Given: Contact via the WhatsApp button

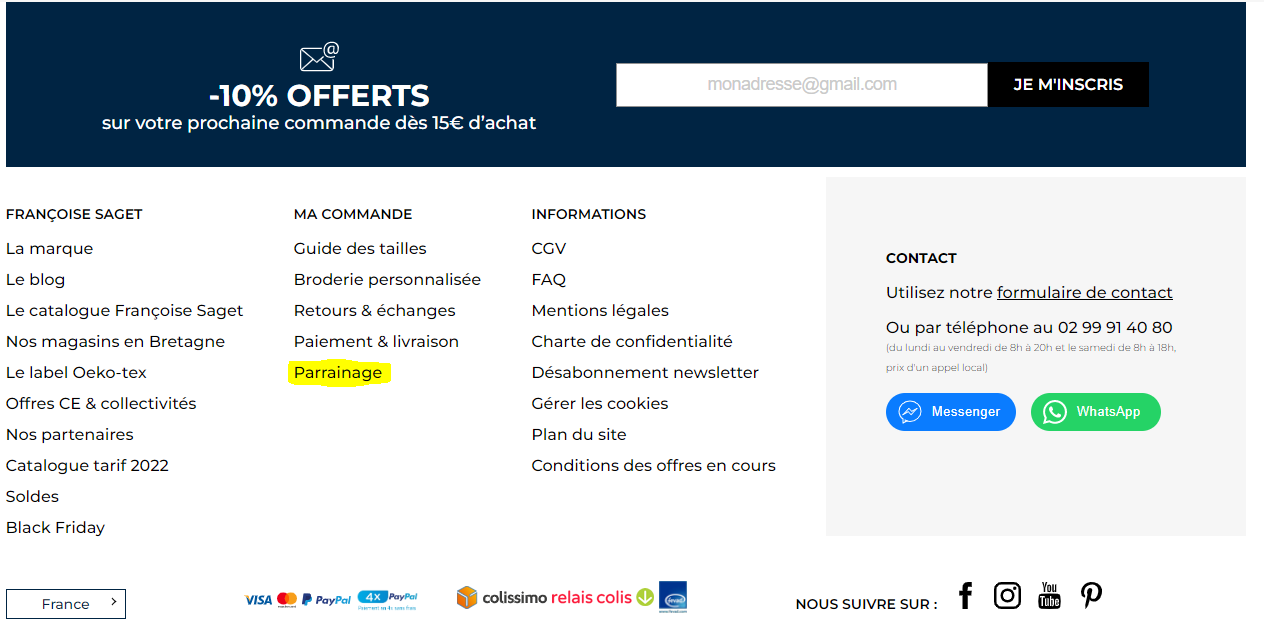Looking at the screenshot, I should [x=1095, y=412].
